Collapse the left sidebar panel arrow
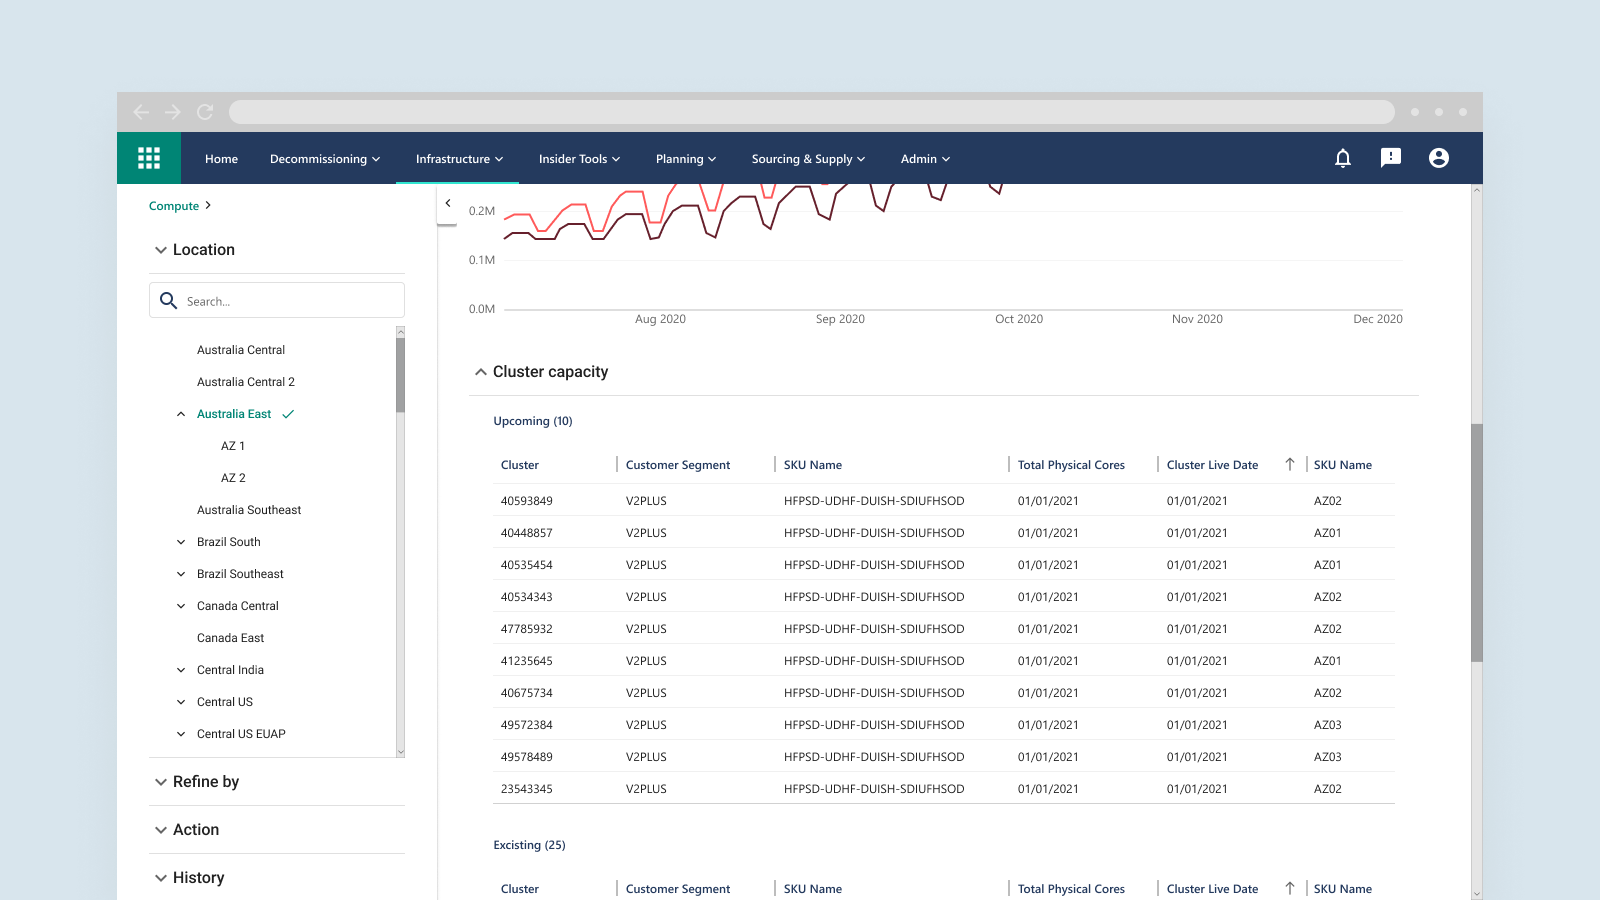1600x900 pixels. click(448, 203)
